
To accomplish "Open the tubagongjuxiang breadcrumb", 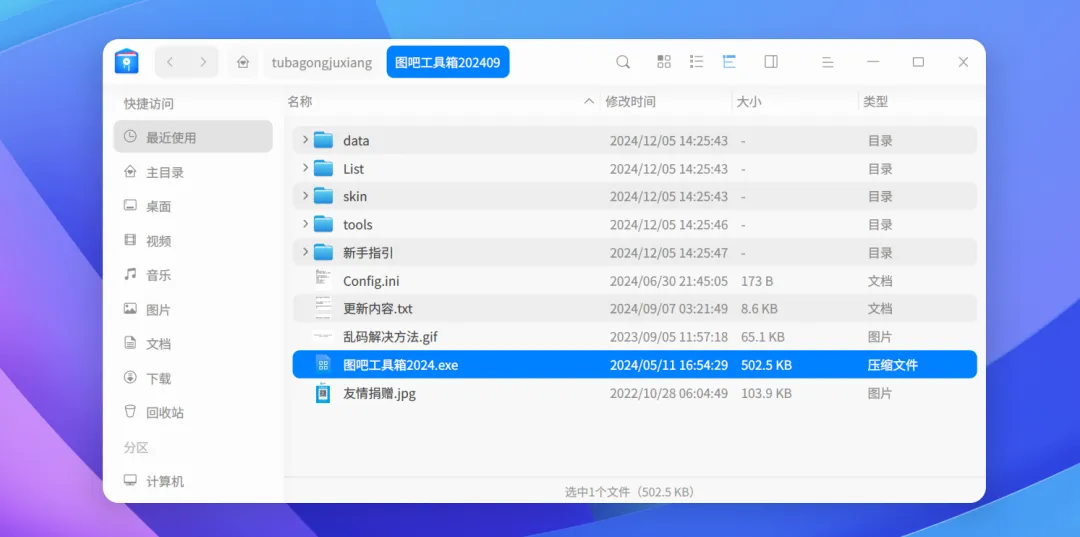I will click(x=322, y=63).
